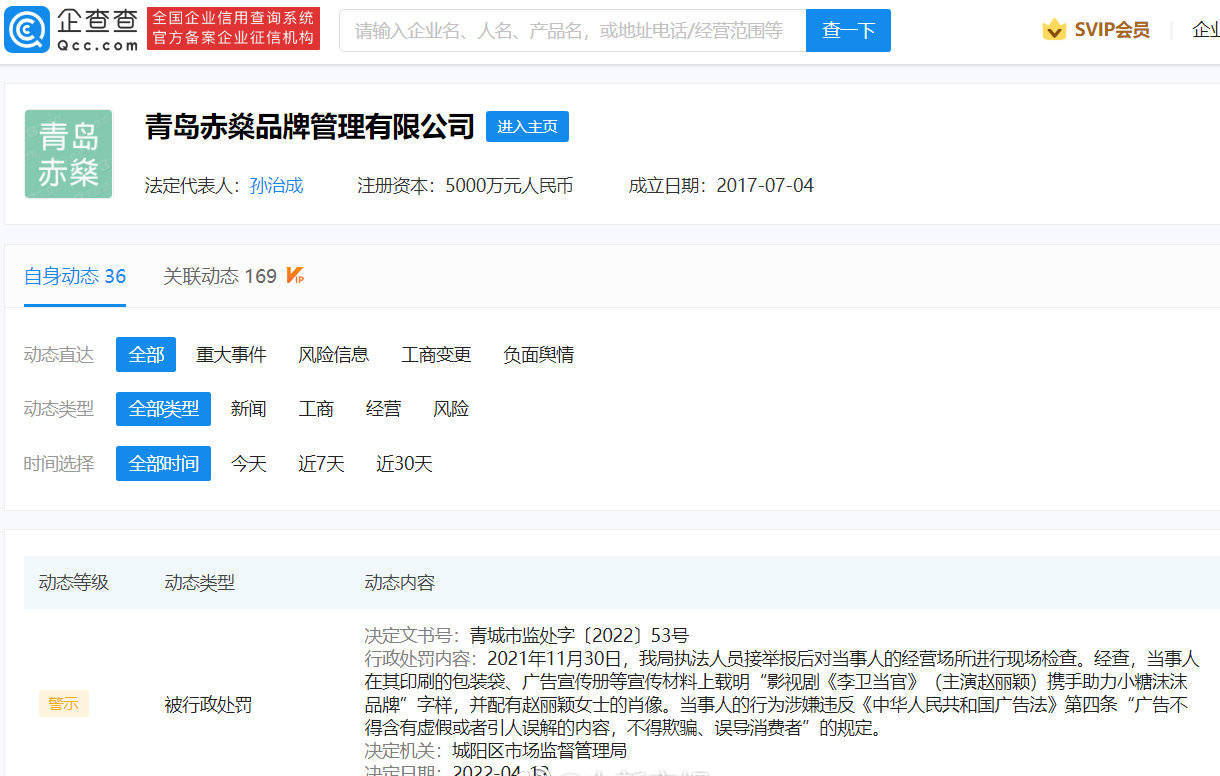Choose 风险 dynamic type
Screen dimensions: 1220x776
coord(451,409)
